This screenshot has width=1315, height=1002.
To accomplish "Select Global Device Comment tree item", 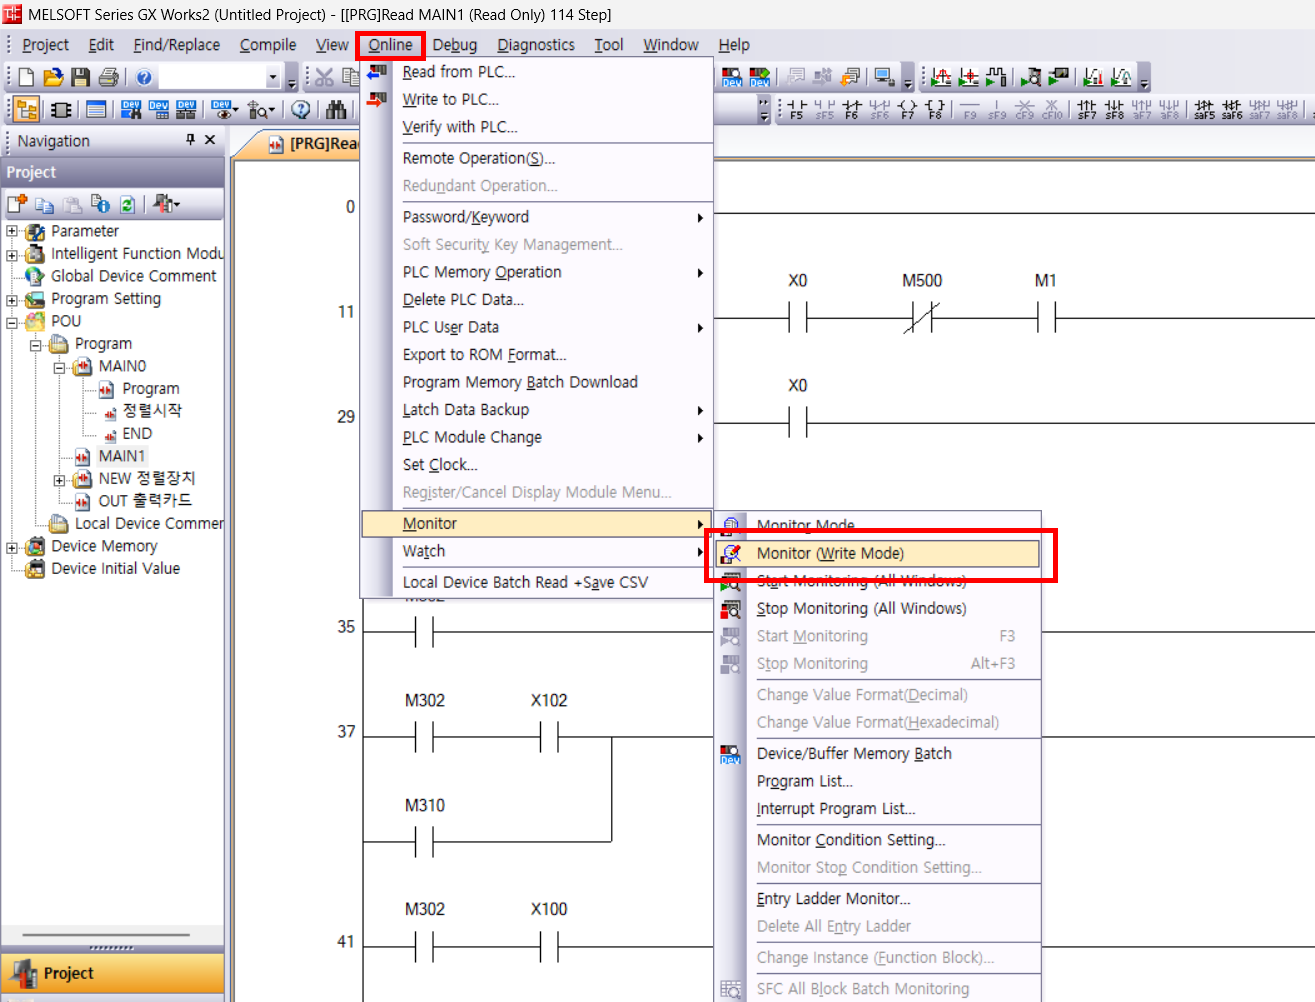I will pos(134,276).
